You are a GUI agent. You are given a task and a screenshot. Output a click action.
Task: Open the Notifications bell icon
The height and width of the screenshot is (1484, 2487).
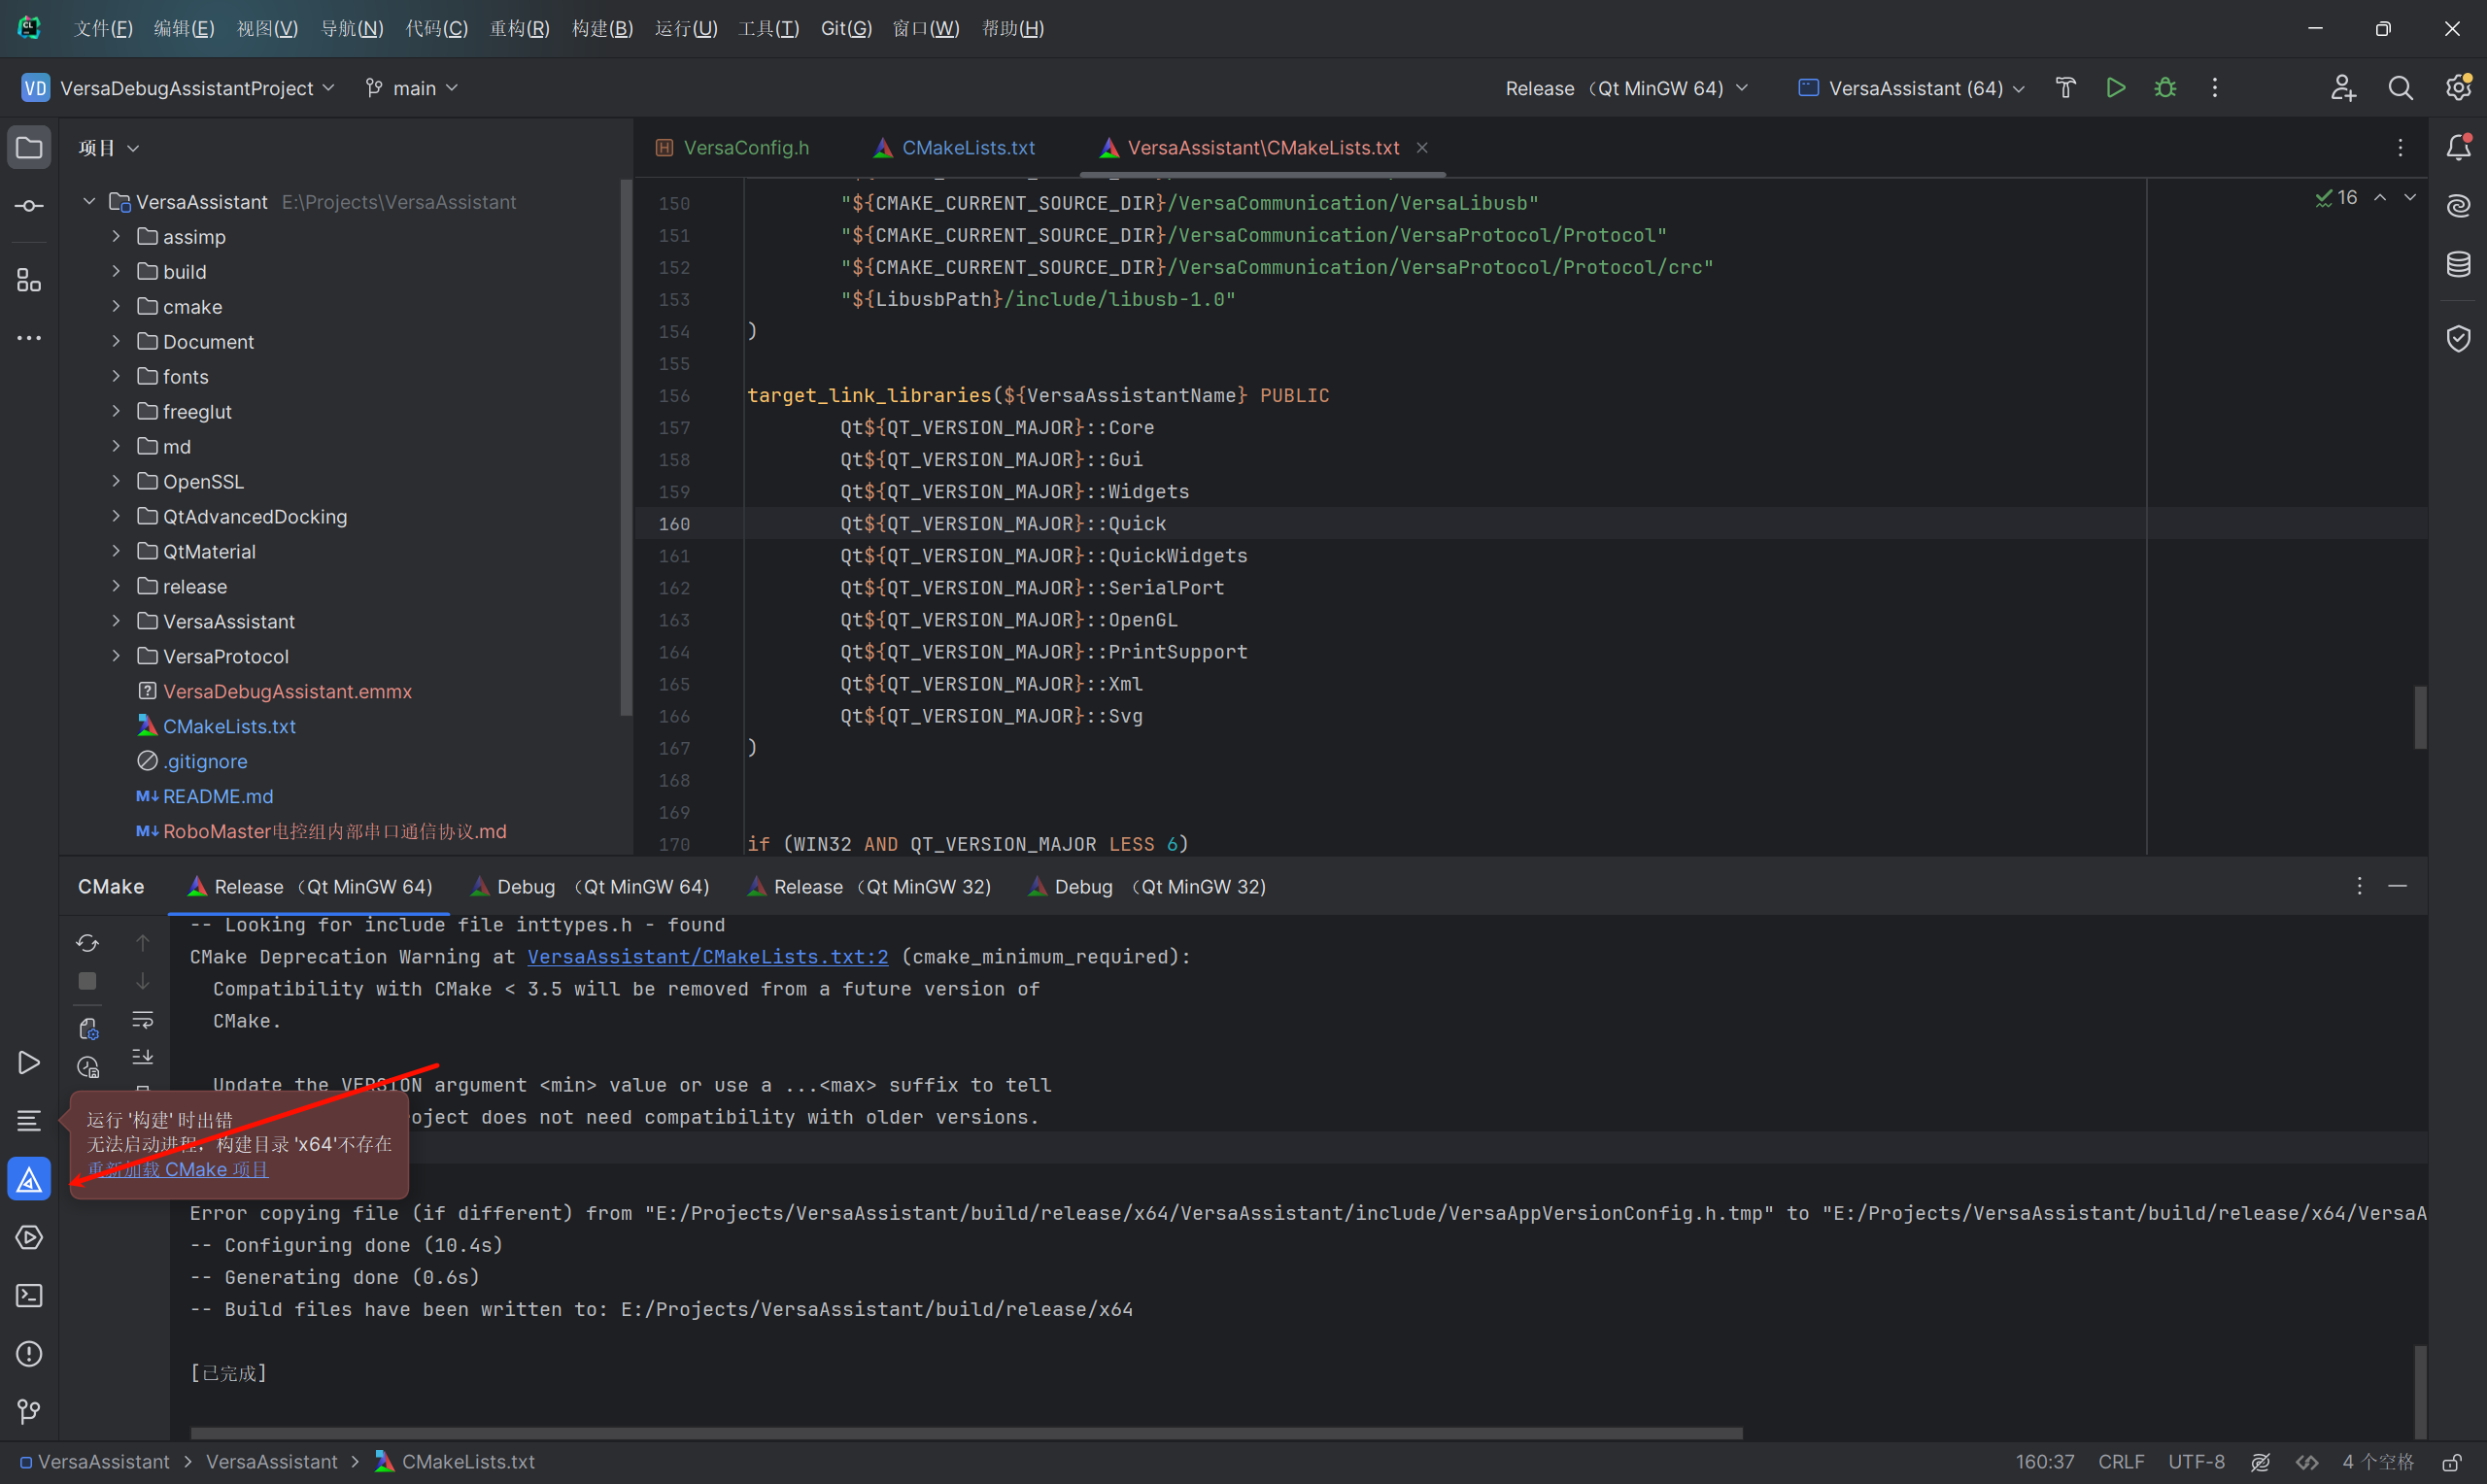[x=2458, y=148]
